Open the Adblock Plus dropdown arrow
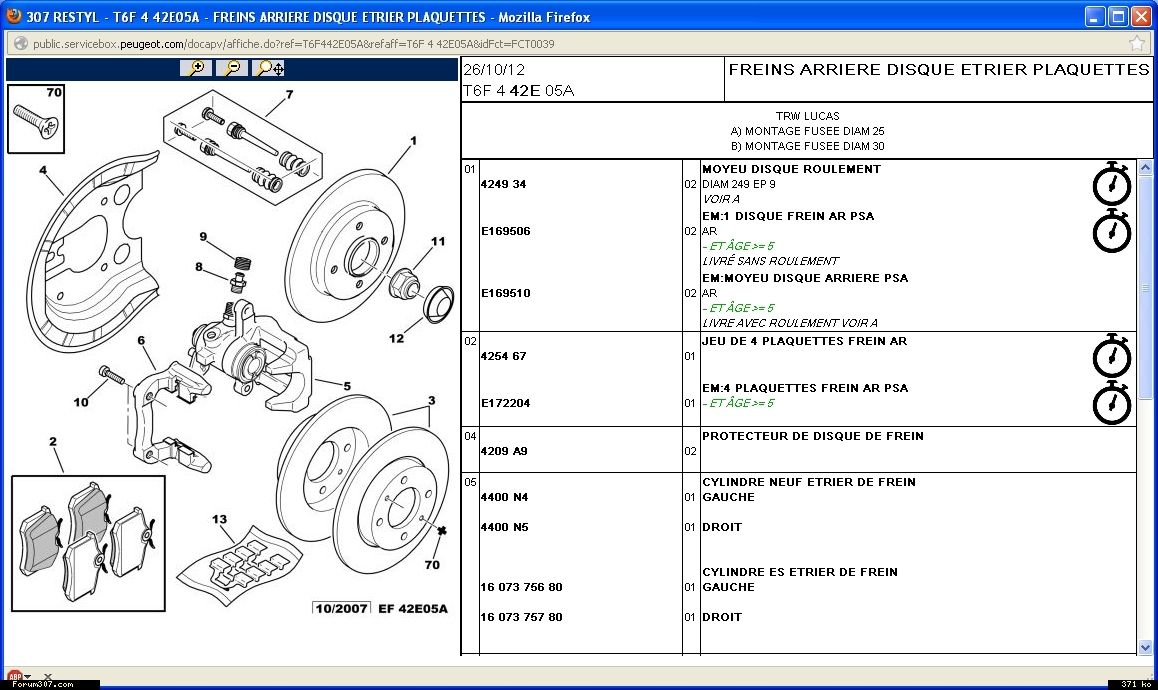This screenshot has height=690, width=1158. (27, 678)
